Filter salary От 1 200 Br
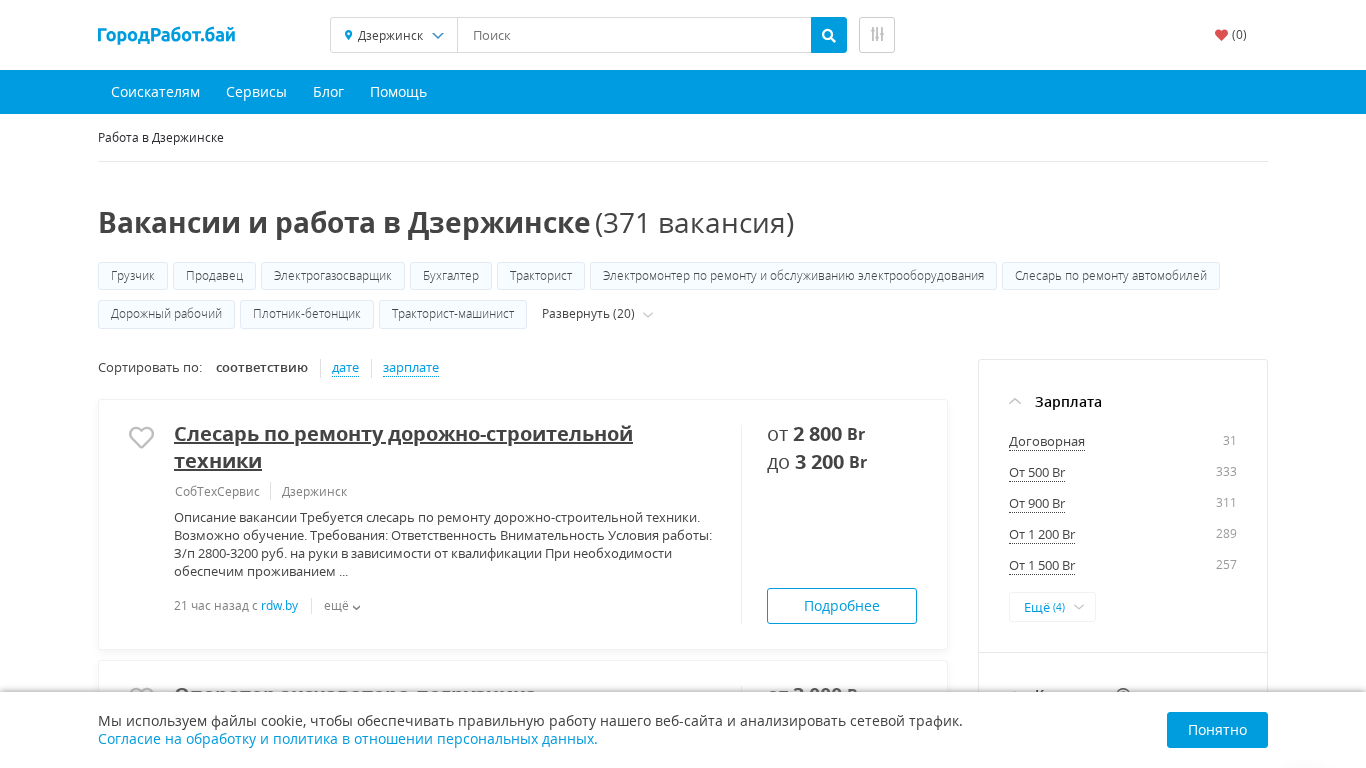1366x768 pixels. (x=1042, y=535)
